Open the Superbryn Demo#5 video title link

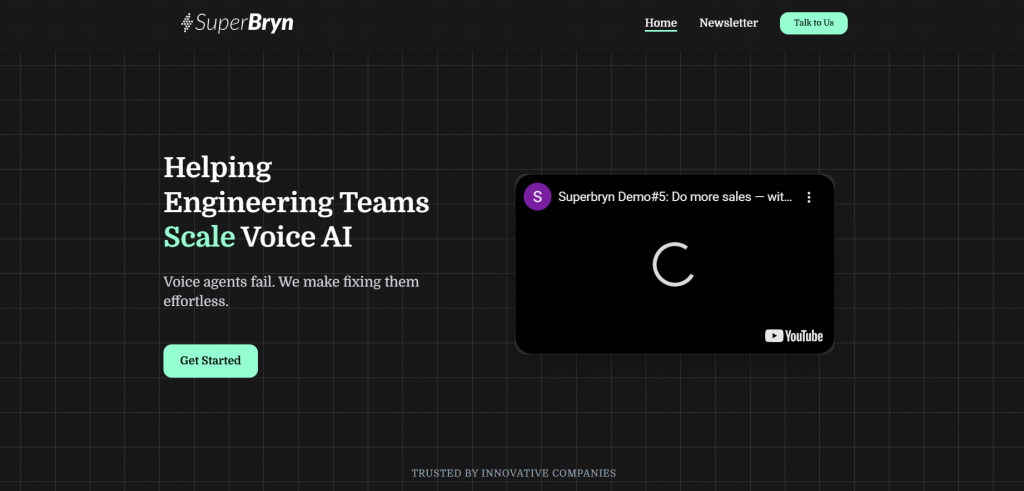pos(674,197)
